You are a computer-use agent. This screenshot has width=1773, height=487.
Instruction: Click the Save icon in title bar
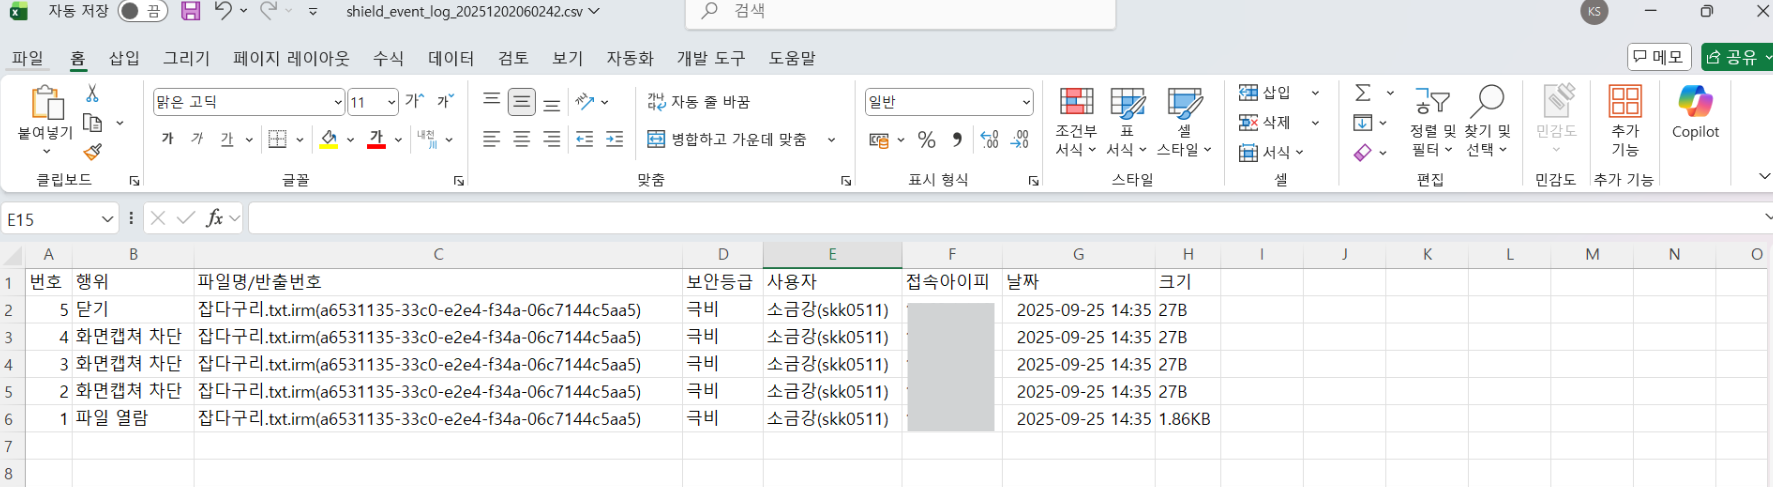[x=190, y=12]
